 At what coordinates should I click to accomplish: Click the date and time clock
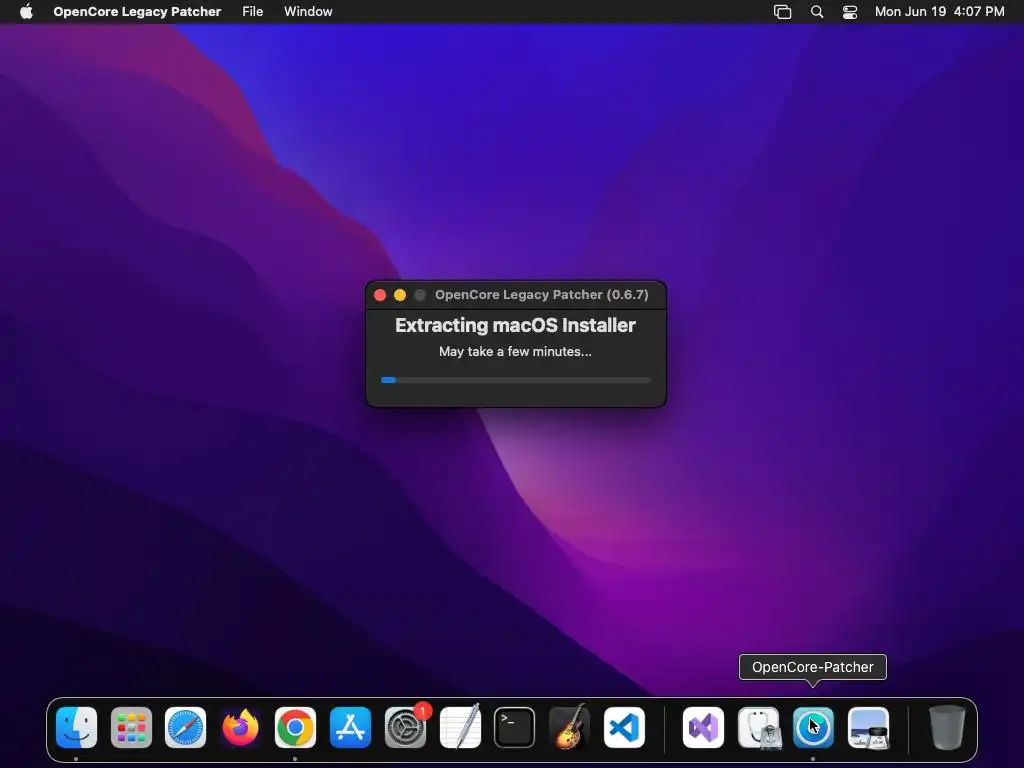coord(939,11)
